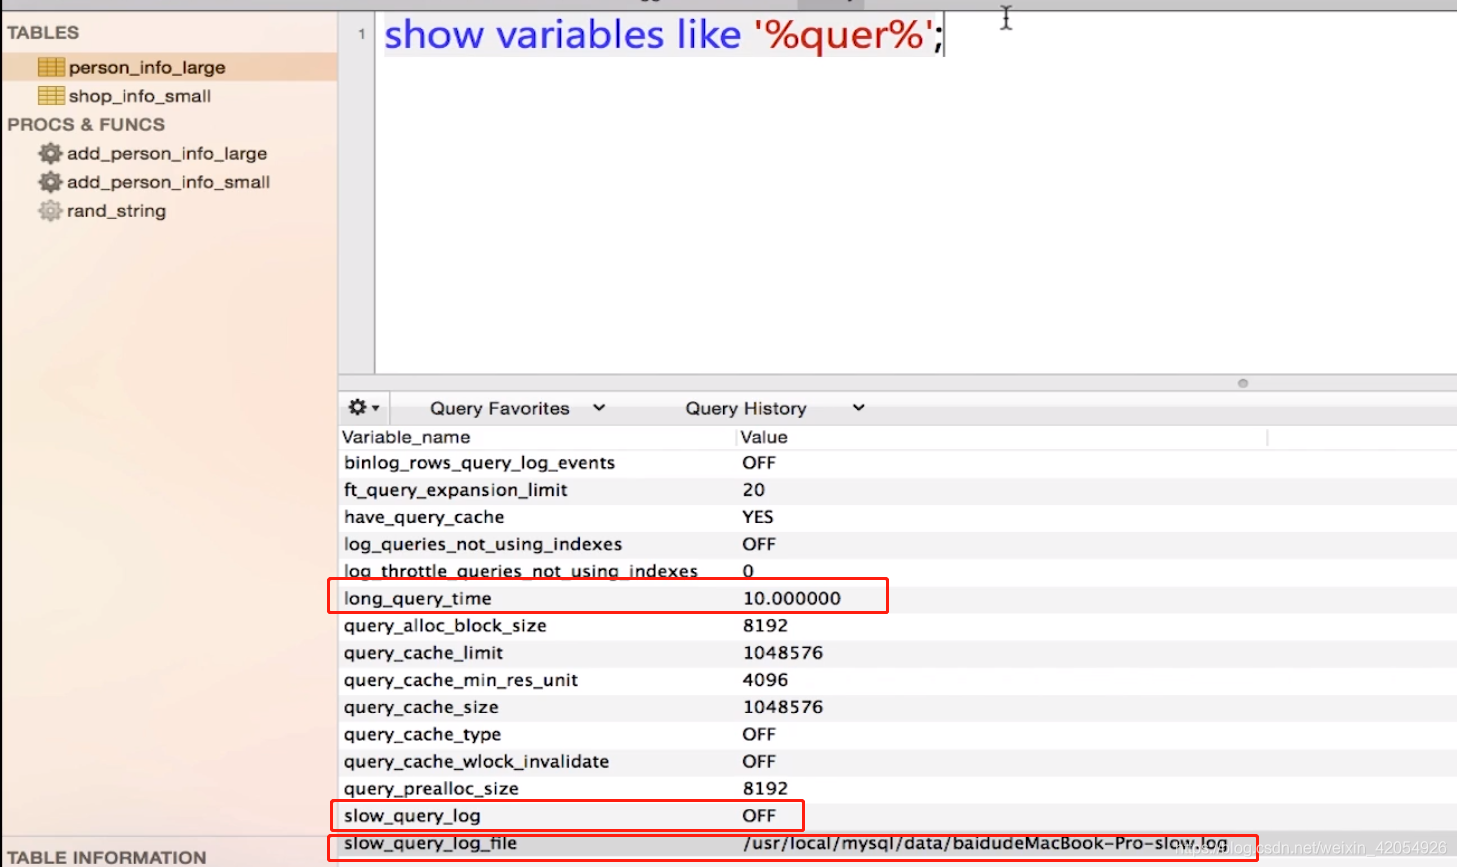Select the slow_query_log_file row
The height and width of the screenshot is (867, 1457).
pyautogui.click(x=897, y=843)
